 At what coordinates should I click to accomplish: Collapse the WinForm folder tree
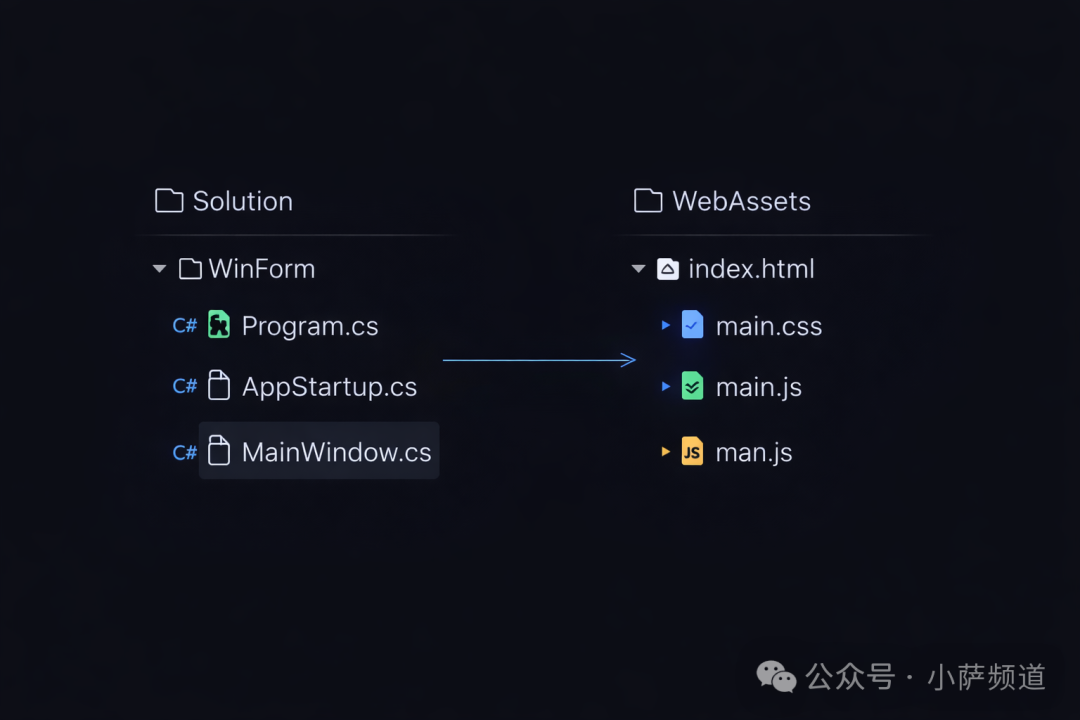click(x=159, y=269)
